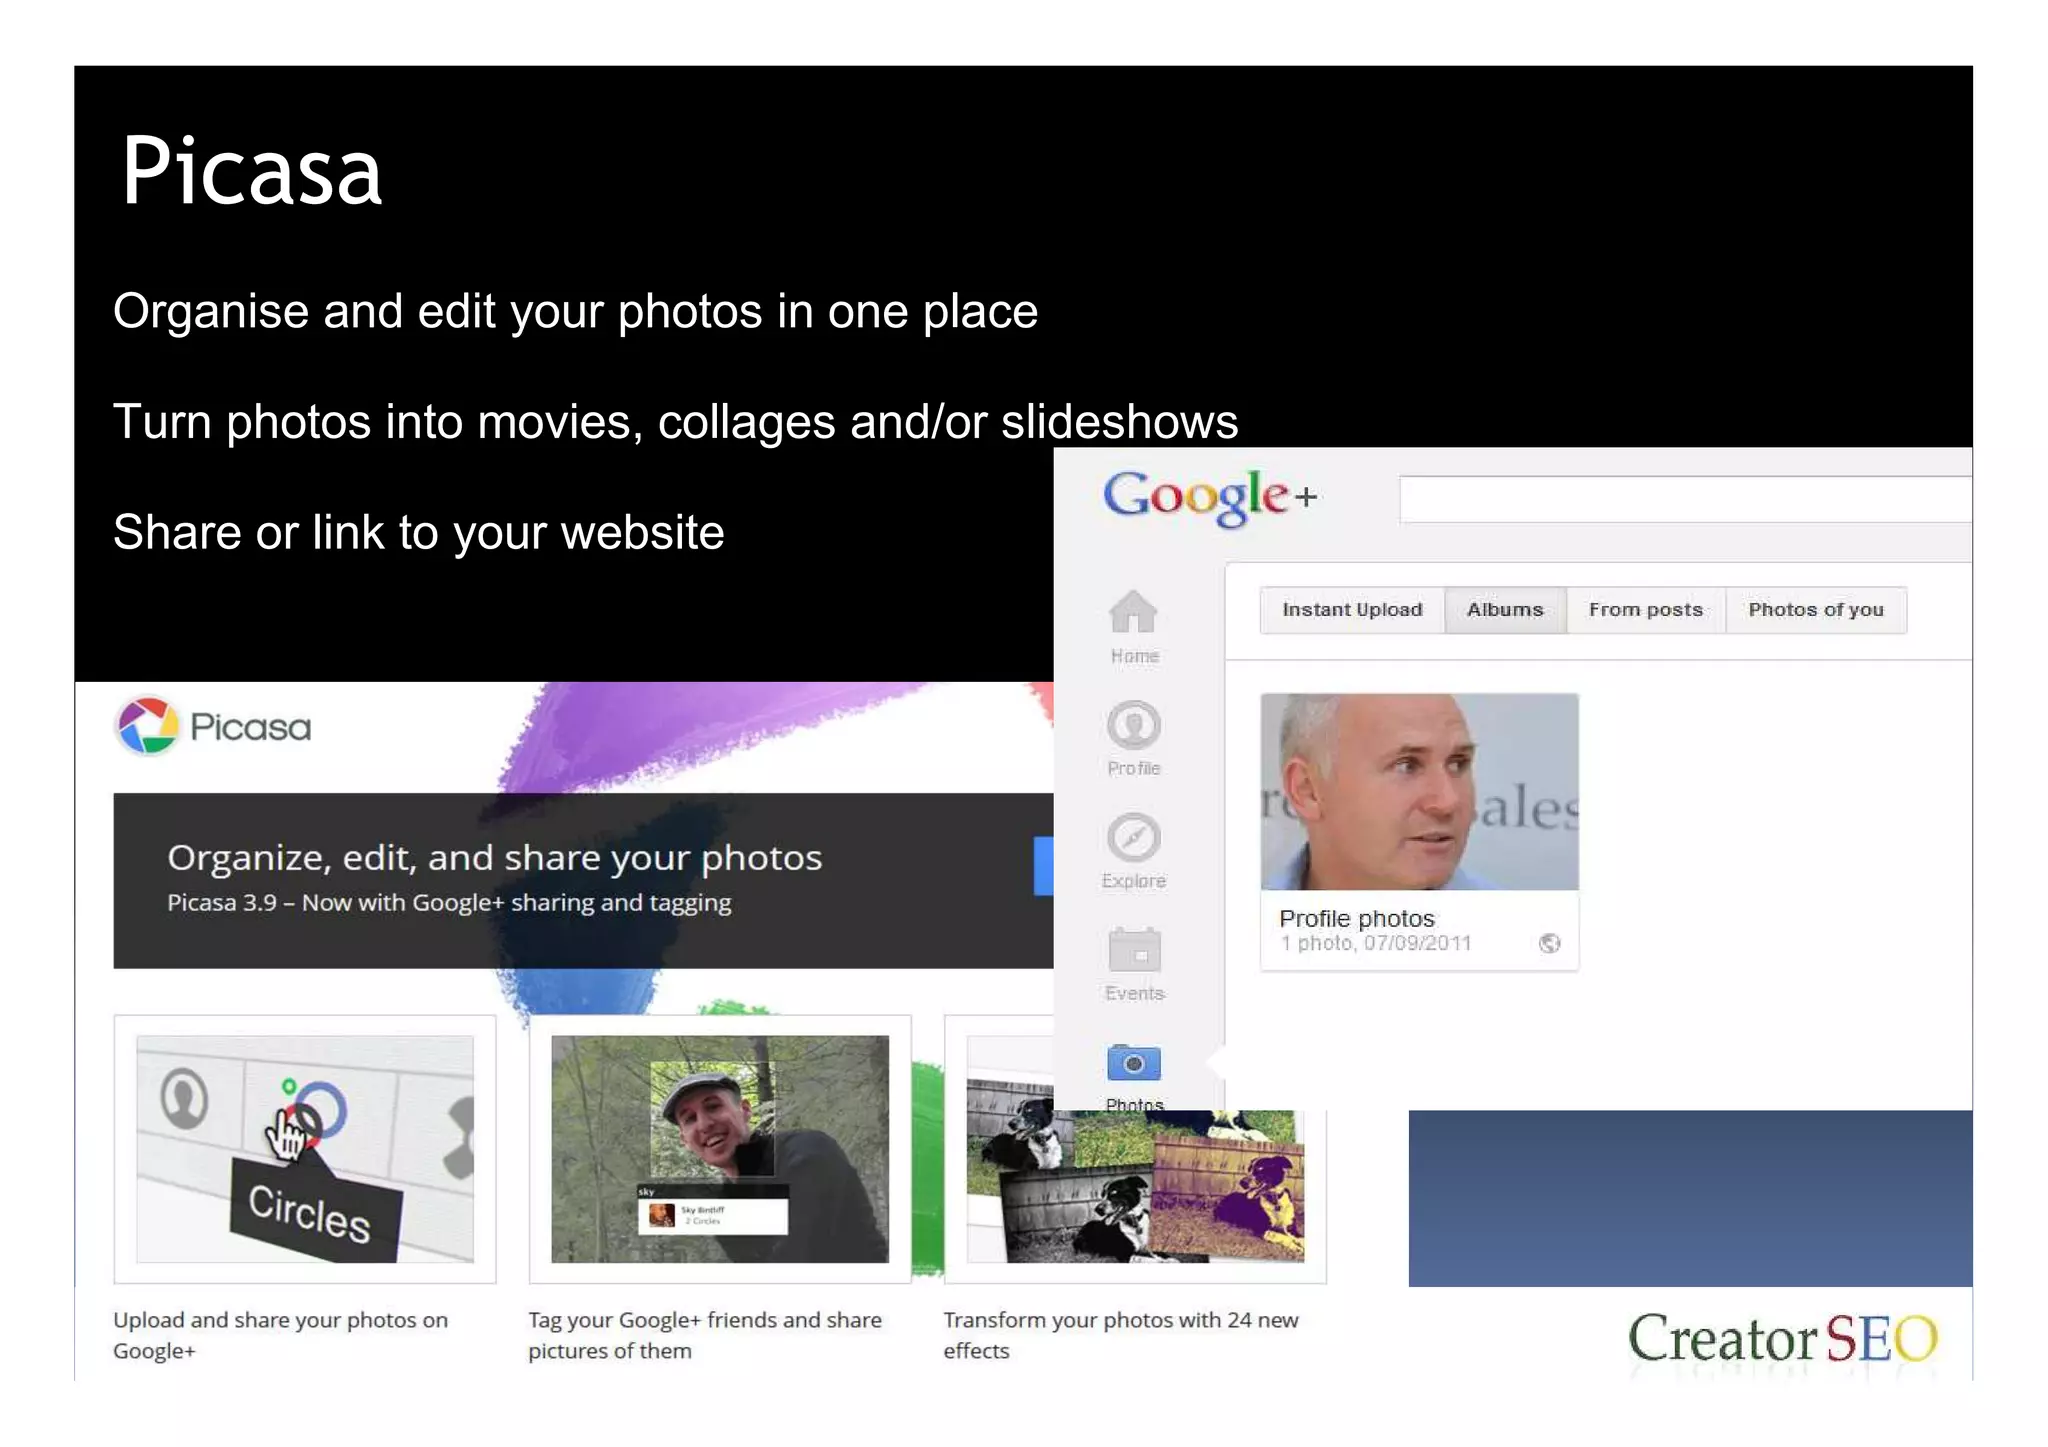Click 'Transform your photos with 24 new effects'
This screenshot has width=2048, height=1447.
(1121, 1335)
